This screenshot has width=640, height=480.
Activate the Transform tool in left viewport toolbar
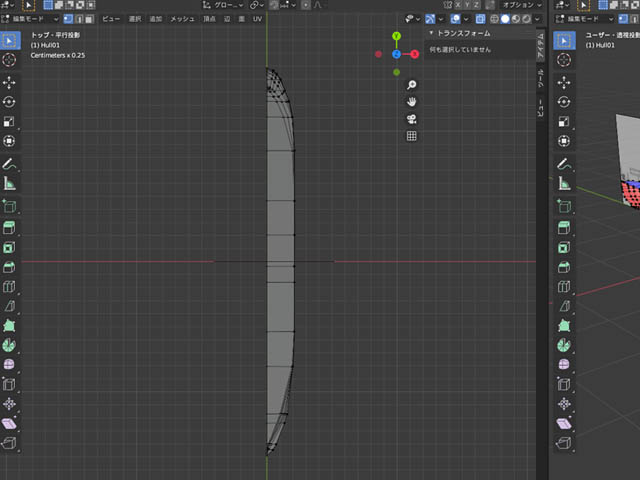9,141
